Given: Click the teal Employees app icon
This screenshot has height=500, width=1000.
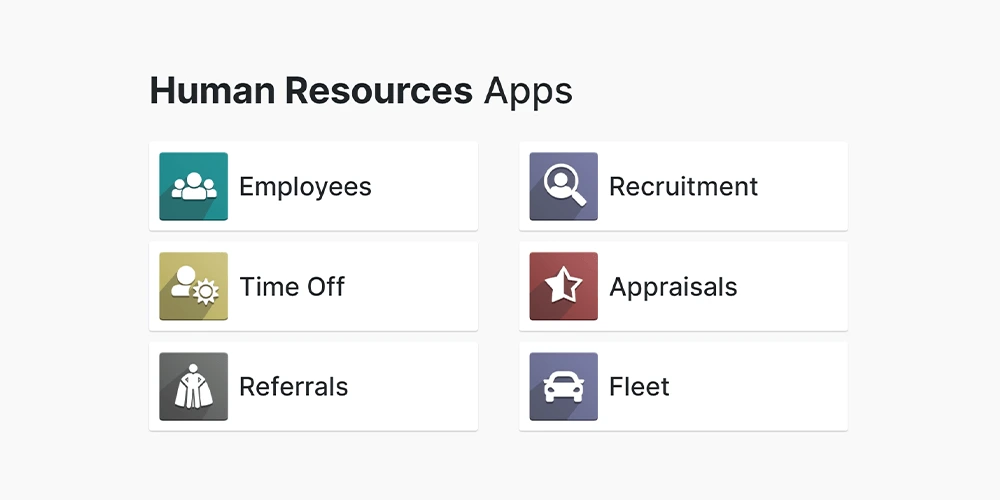Looking at the screenshot, I should tap(193, 186).
